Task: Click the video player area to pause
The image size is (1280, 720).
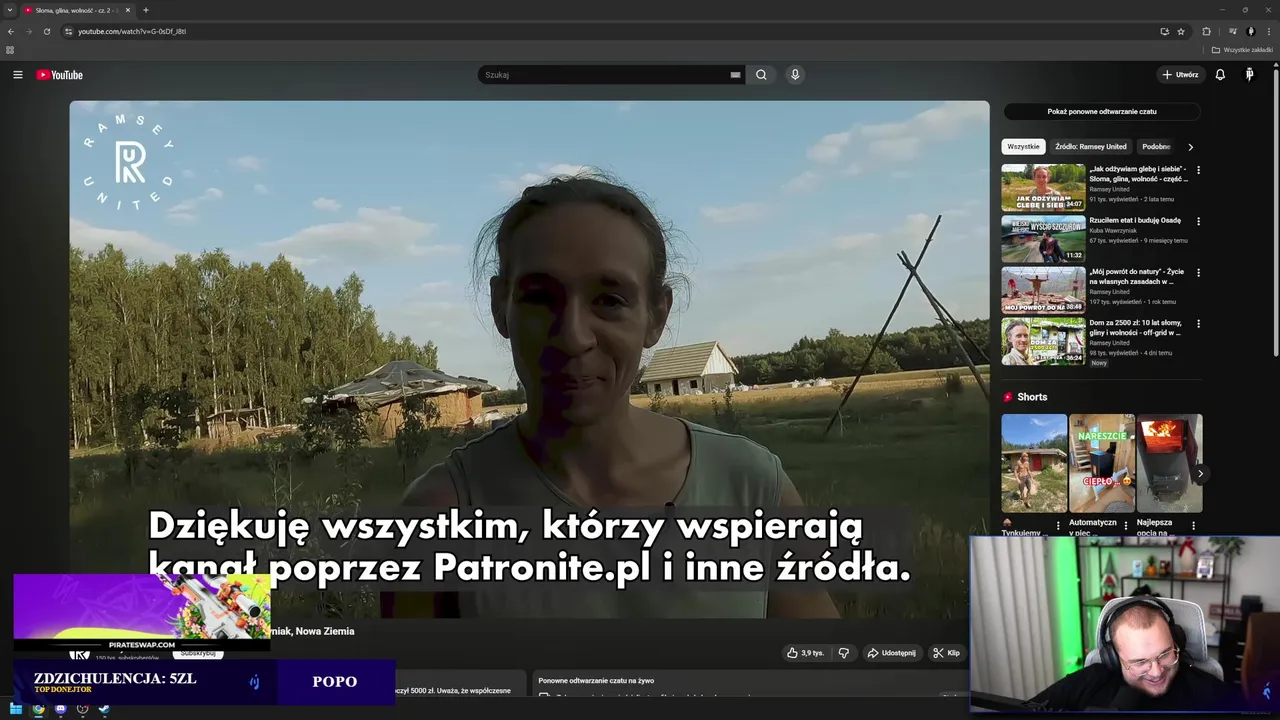Action: point(529,360)
